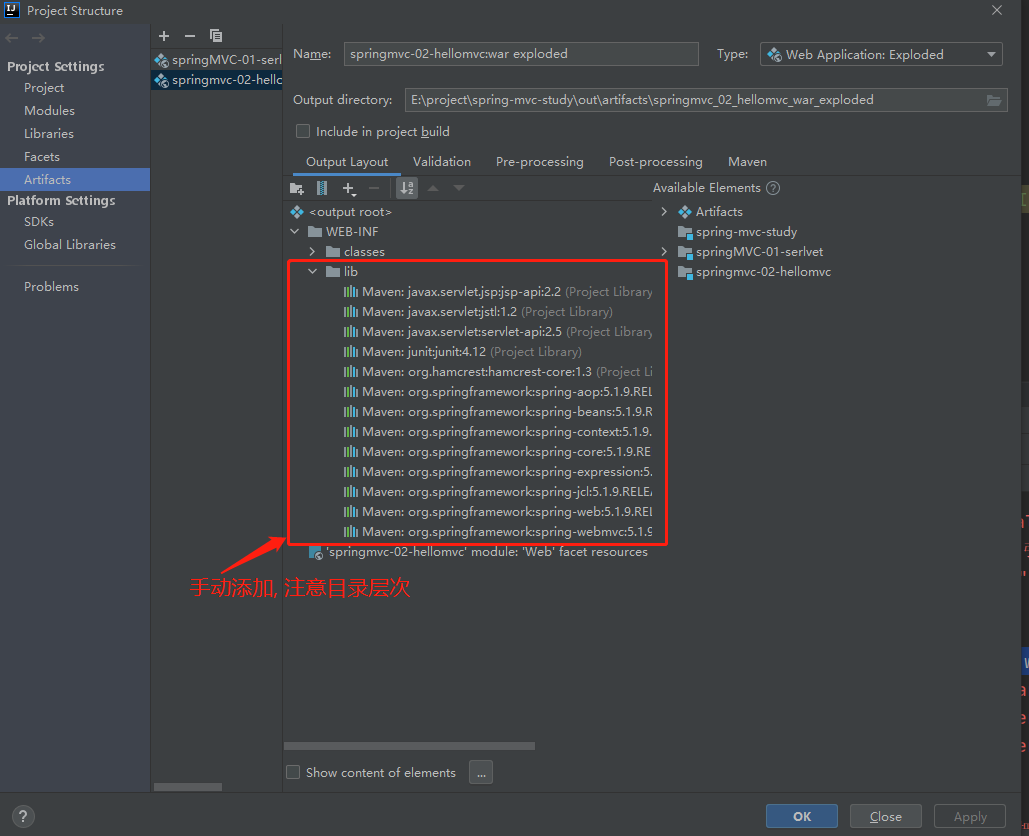Open the Add Copy Of plus dropdown
The image size is (1029, 836).
349,189
